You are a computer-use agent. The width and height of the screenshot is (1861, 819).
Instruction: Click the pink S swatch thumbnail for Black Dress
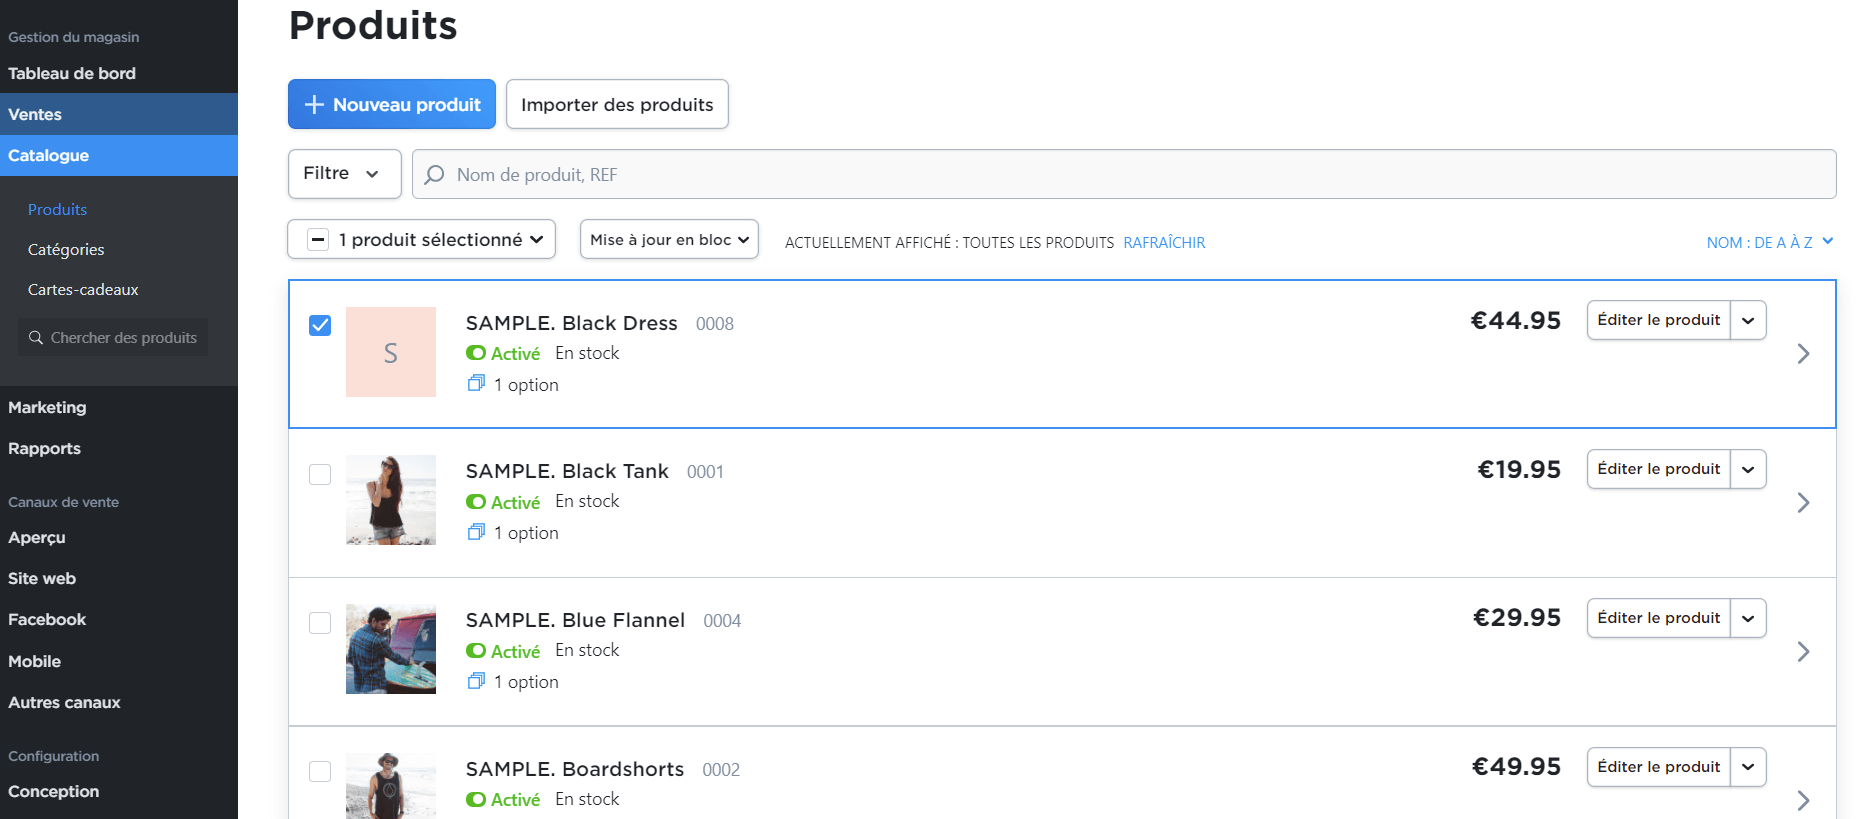tap(391, 352)
